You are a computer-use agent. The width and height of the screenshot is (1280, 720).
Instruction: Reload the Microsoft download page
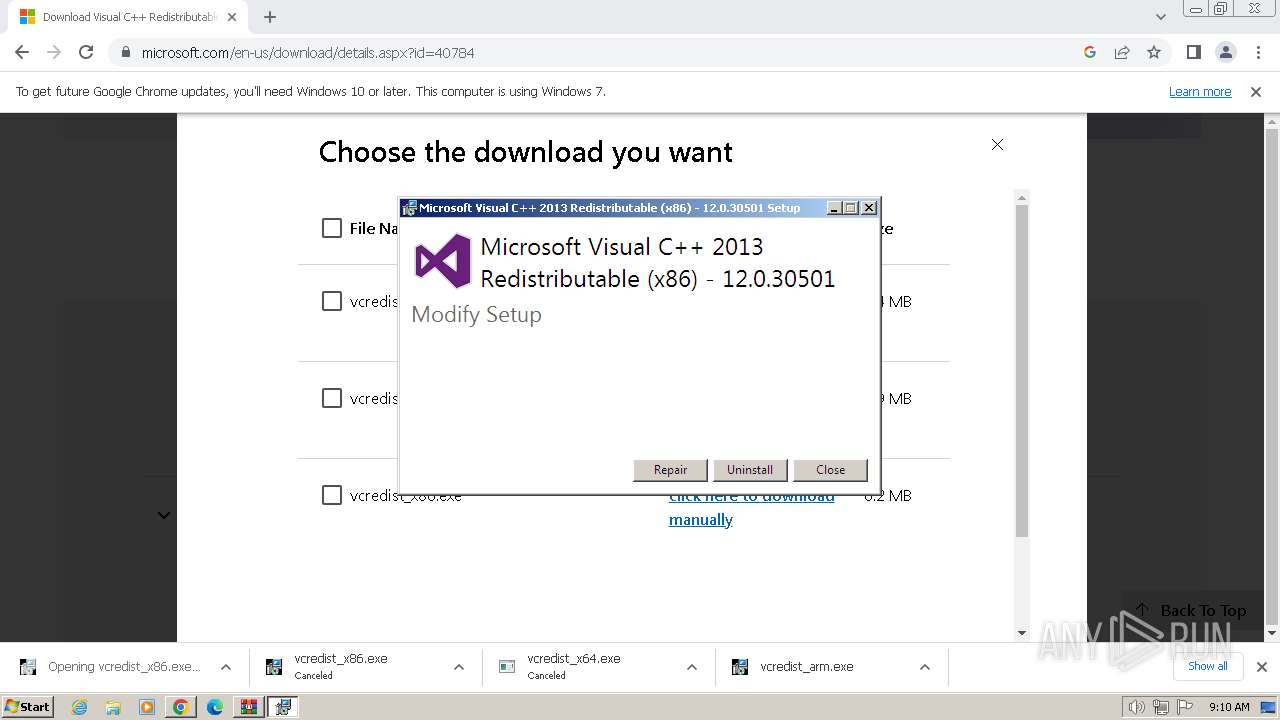[x=86, y=52]
